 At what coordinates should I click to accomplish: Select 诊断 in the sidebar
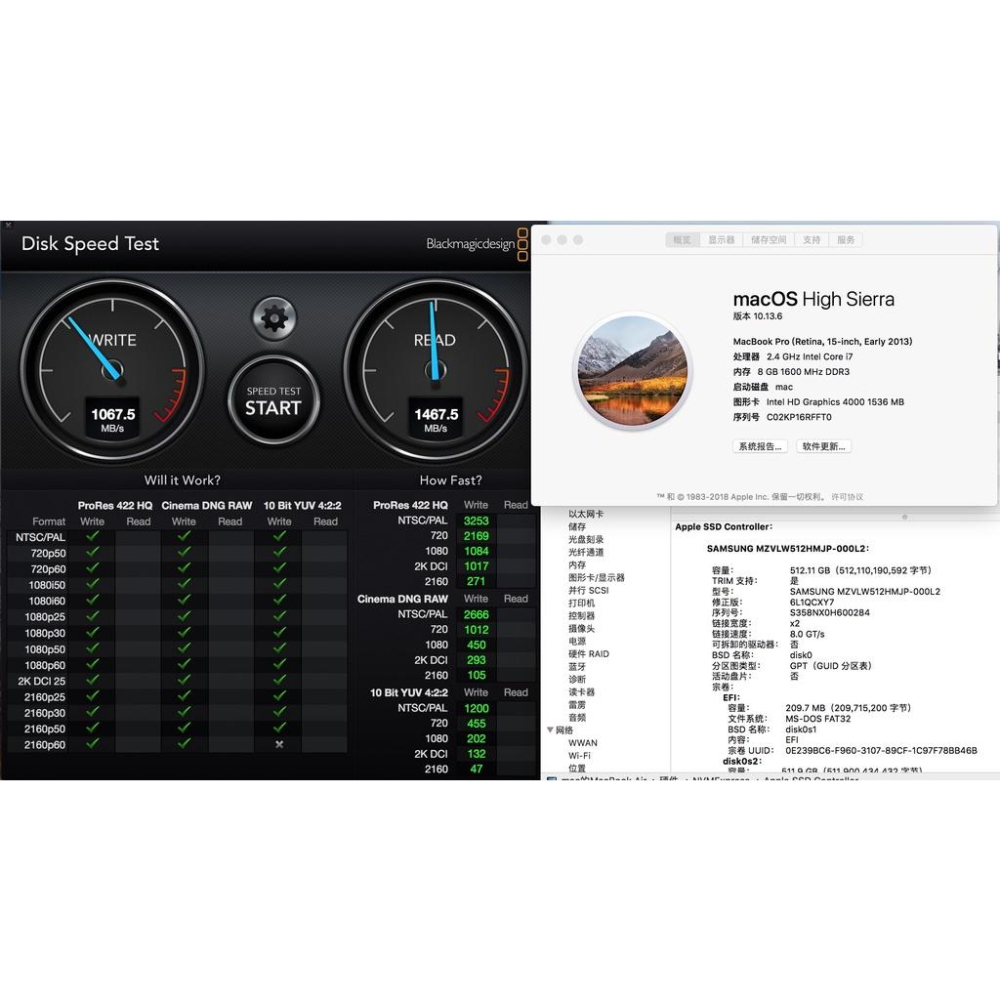pos(577,680)
